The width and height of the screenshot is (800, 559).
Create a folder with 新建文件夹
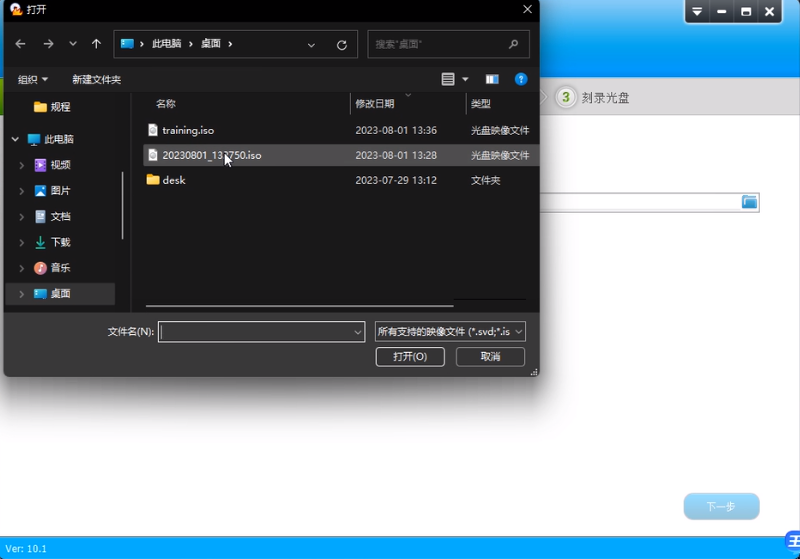pos(96,80)
